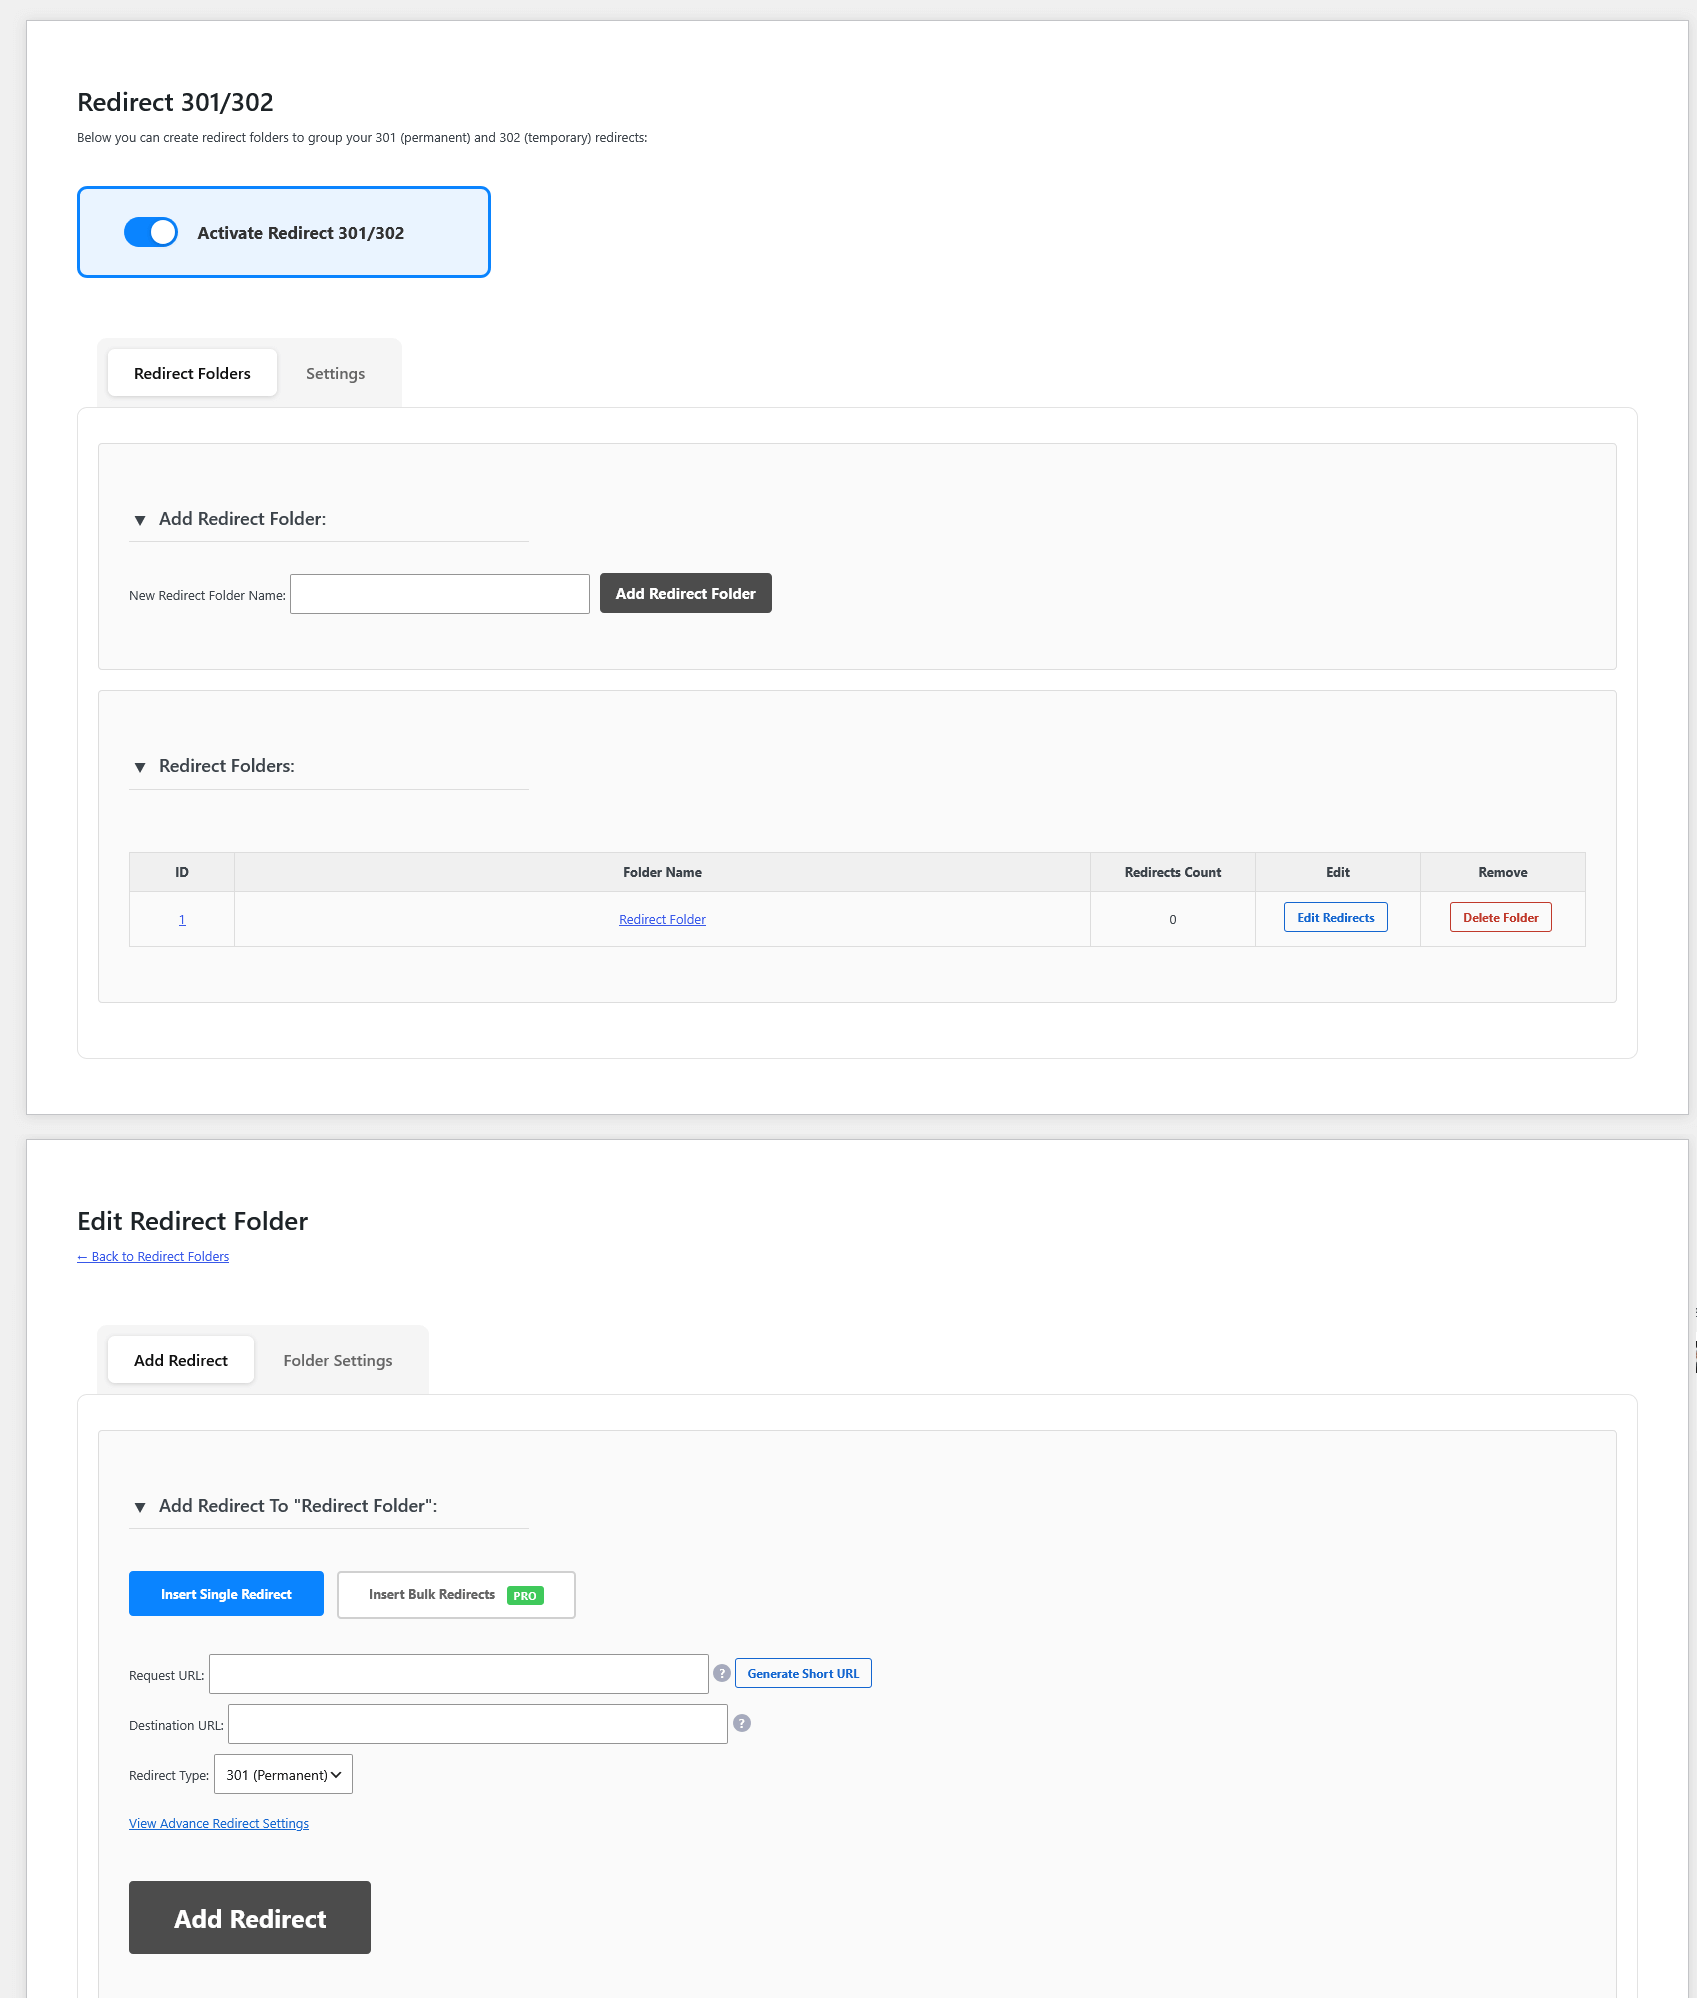Open View Advance Redirect Settings link
The height and width of the screenshot is (1998, 1697).
[x=219, y=1824]
